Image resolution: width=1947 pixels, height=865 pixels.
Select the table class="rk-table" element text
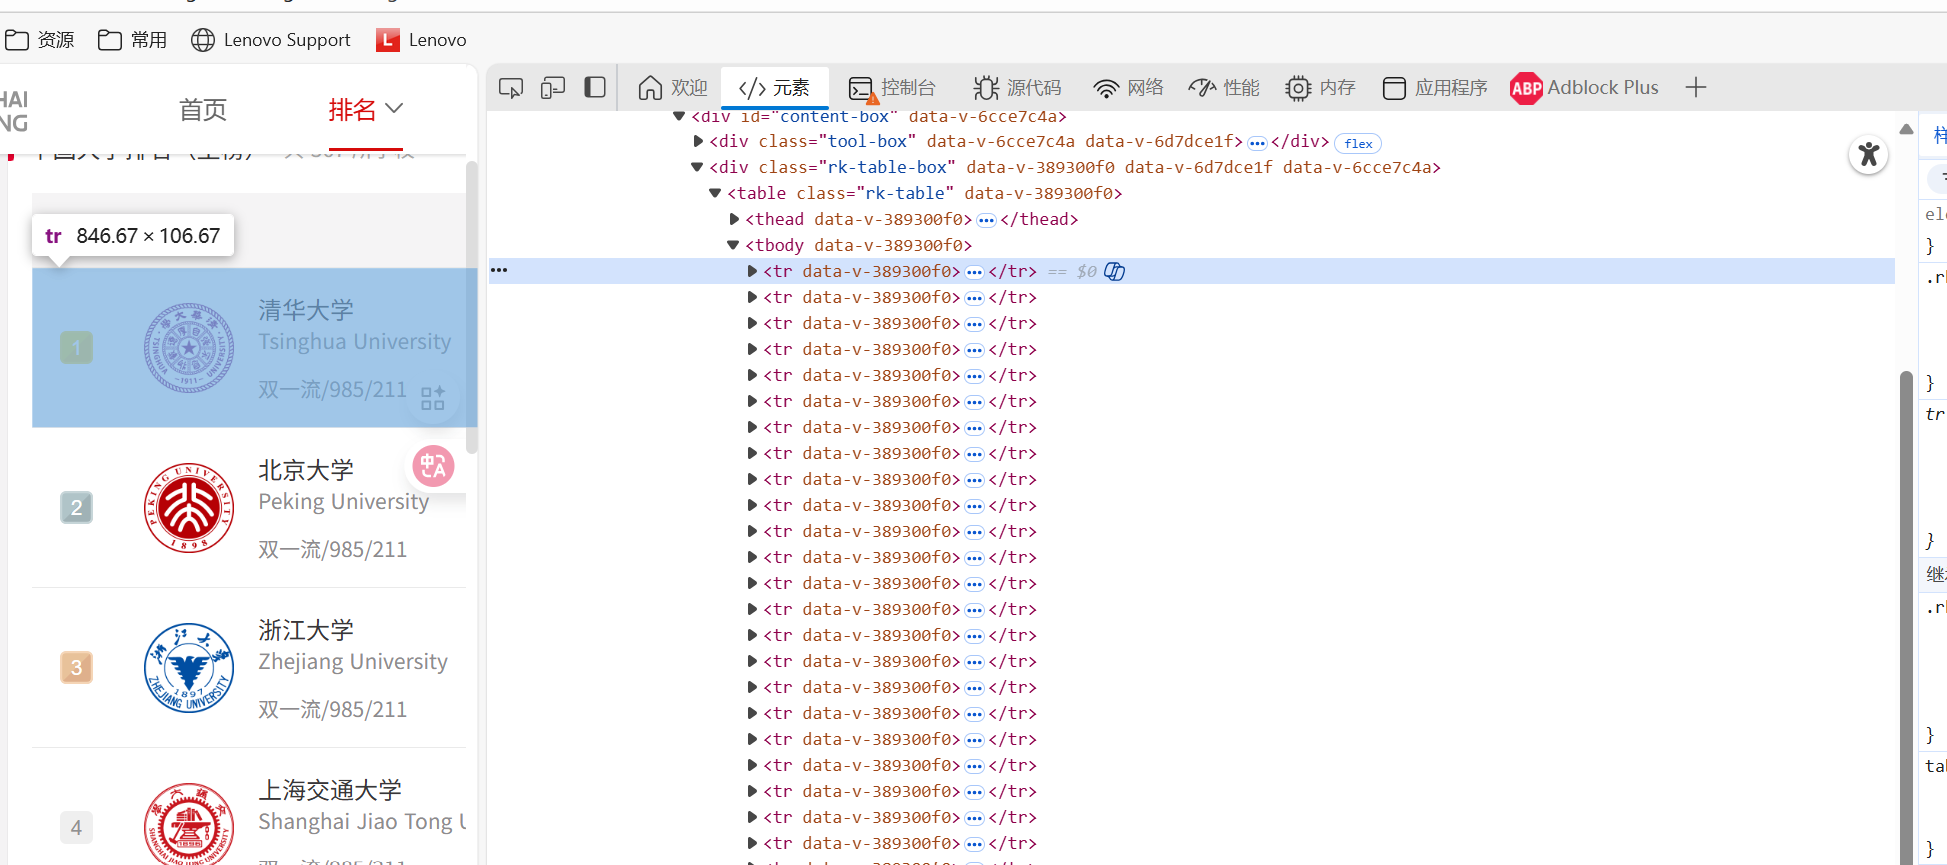(925, 194)
